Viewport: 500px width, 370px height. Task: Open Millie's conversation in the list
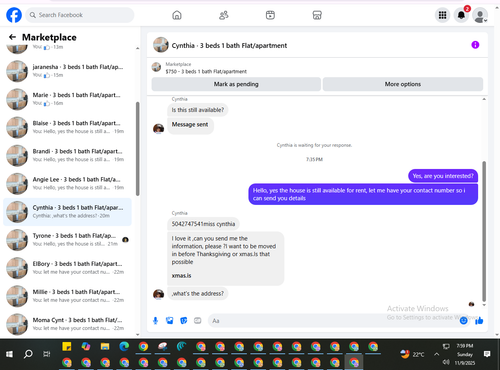click(x=67, y=296)
